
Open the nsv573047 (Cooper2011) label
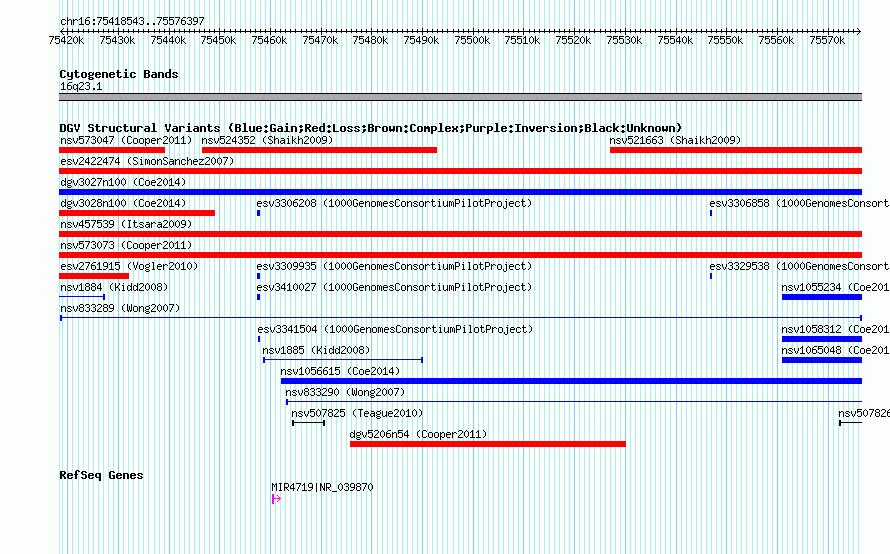126,140
